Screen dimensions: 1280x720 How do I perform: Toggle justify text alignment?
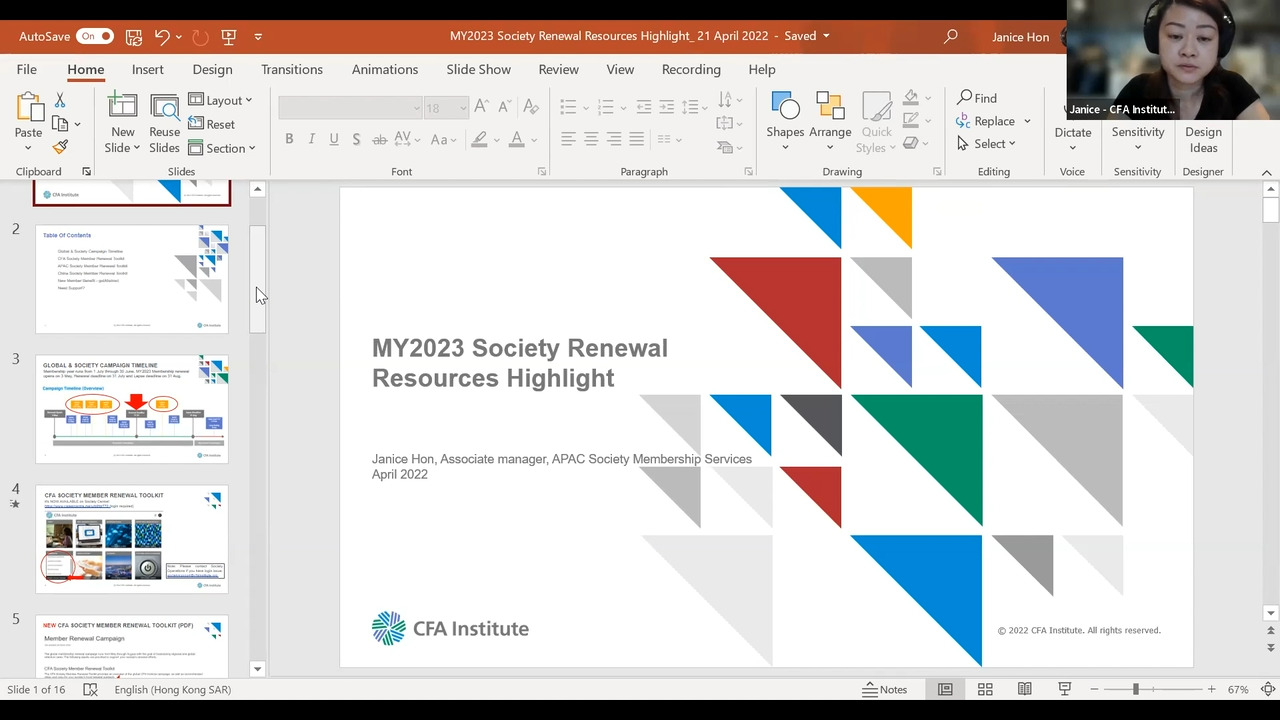(x=636, y=139)
